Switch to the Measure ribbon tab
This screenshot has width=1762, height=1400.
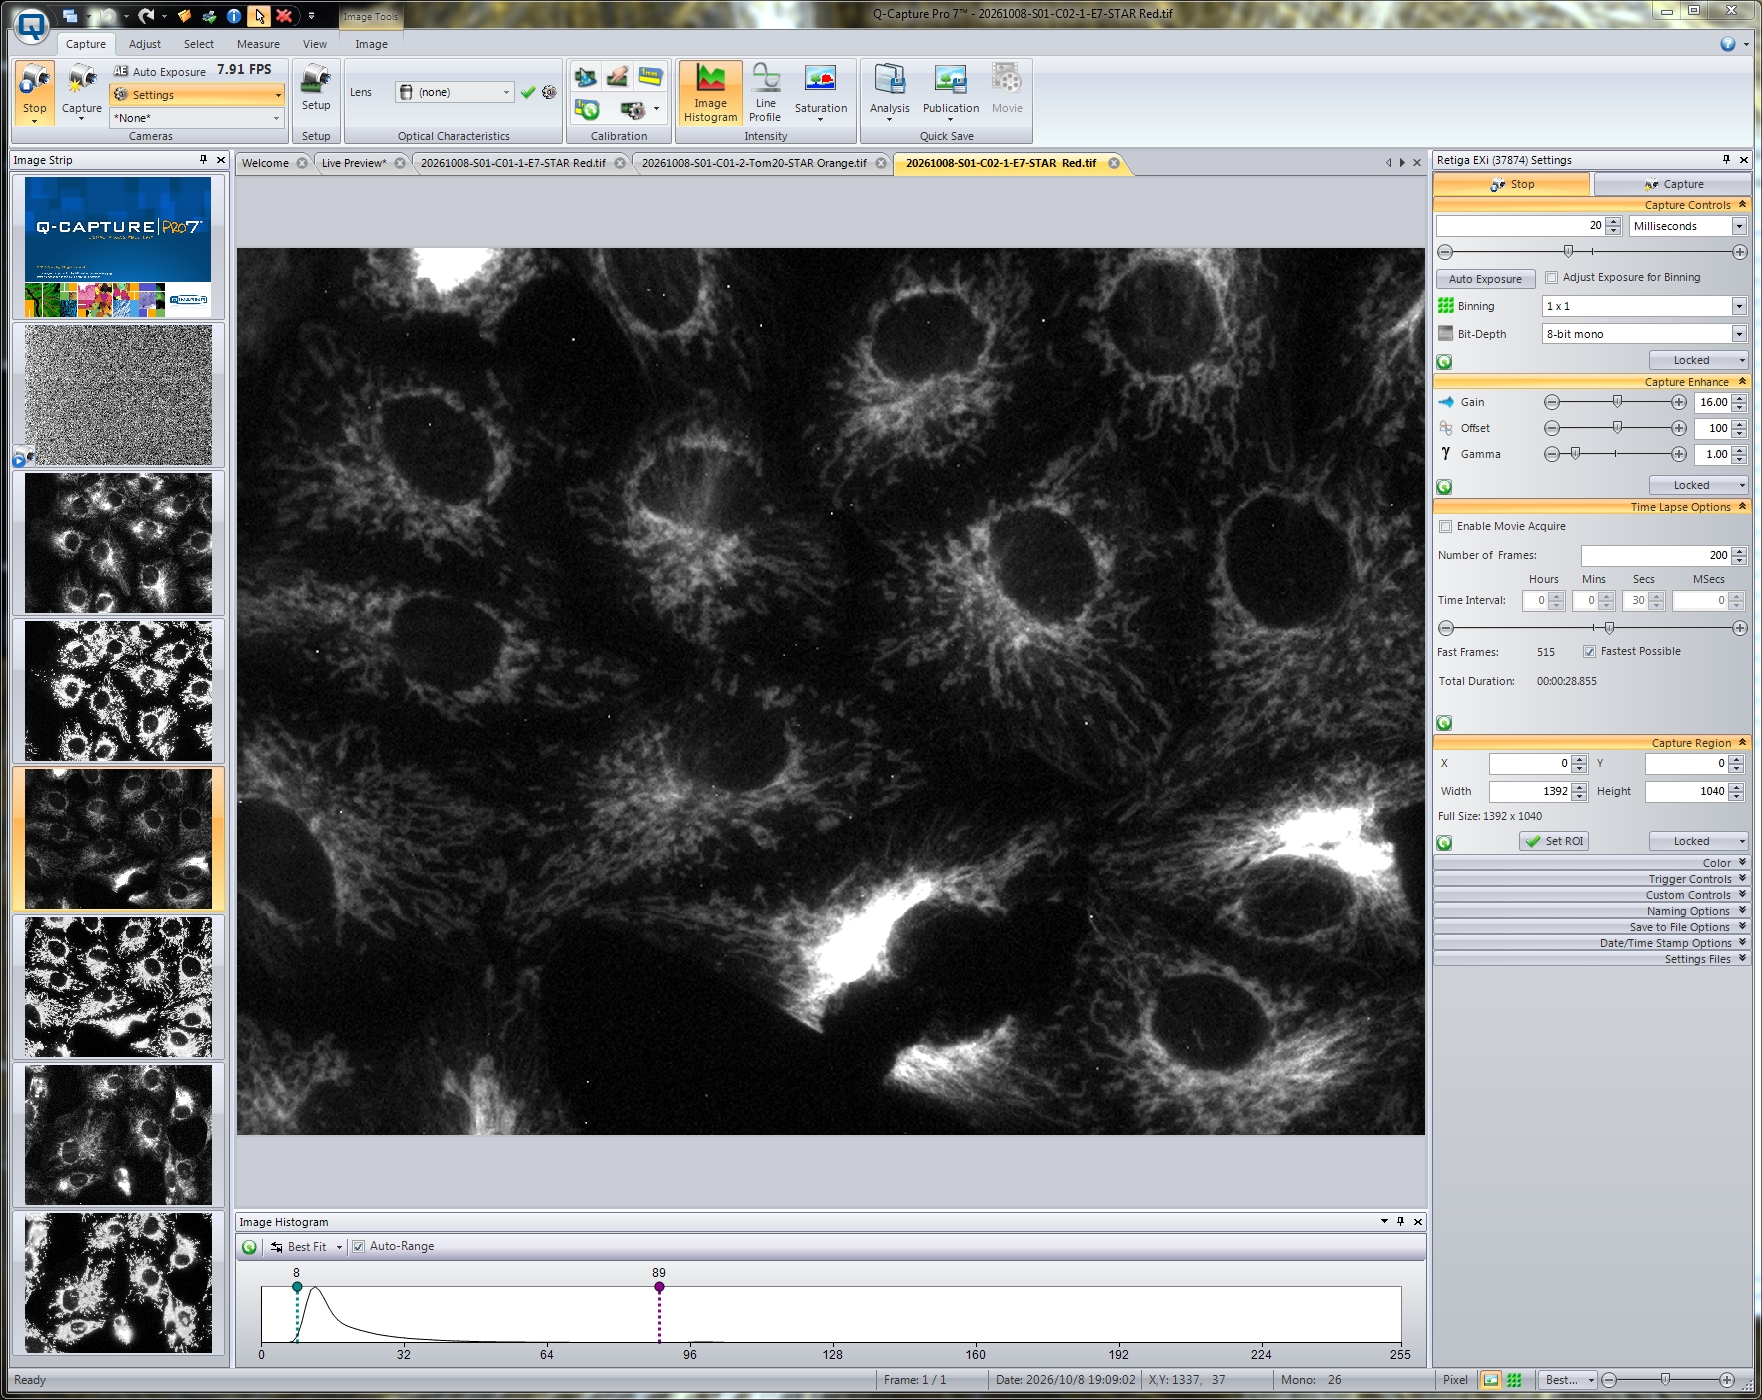pyautogui.click(x=258, y=44)
